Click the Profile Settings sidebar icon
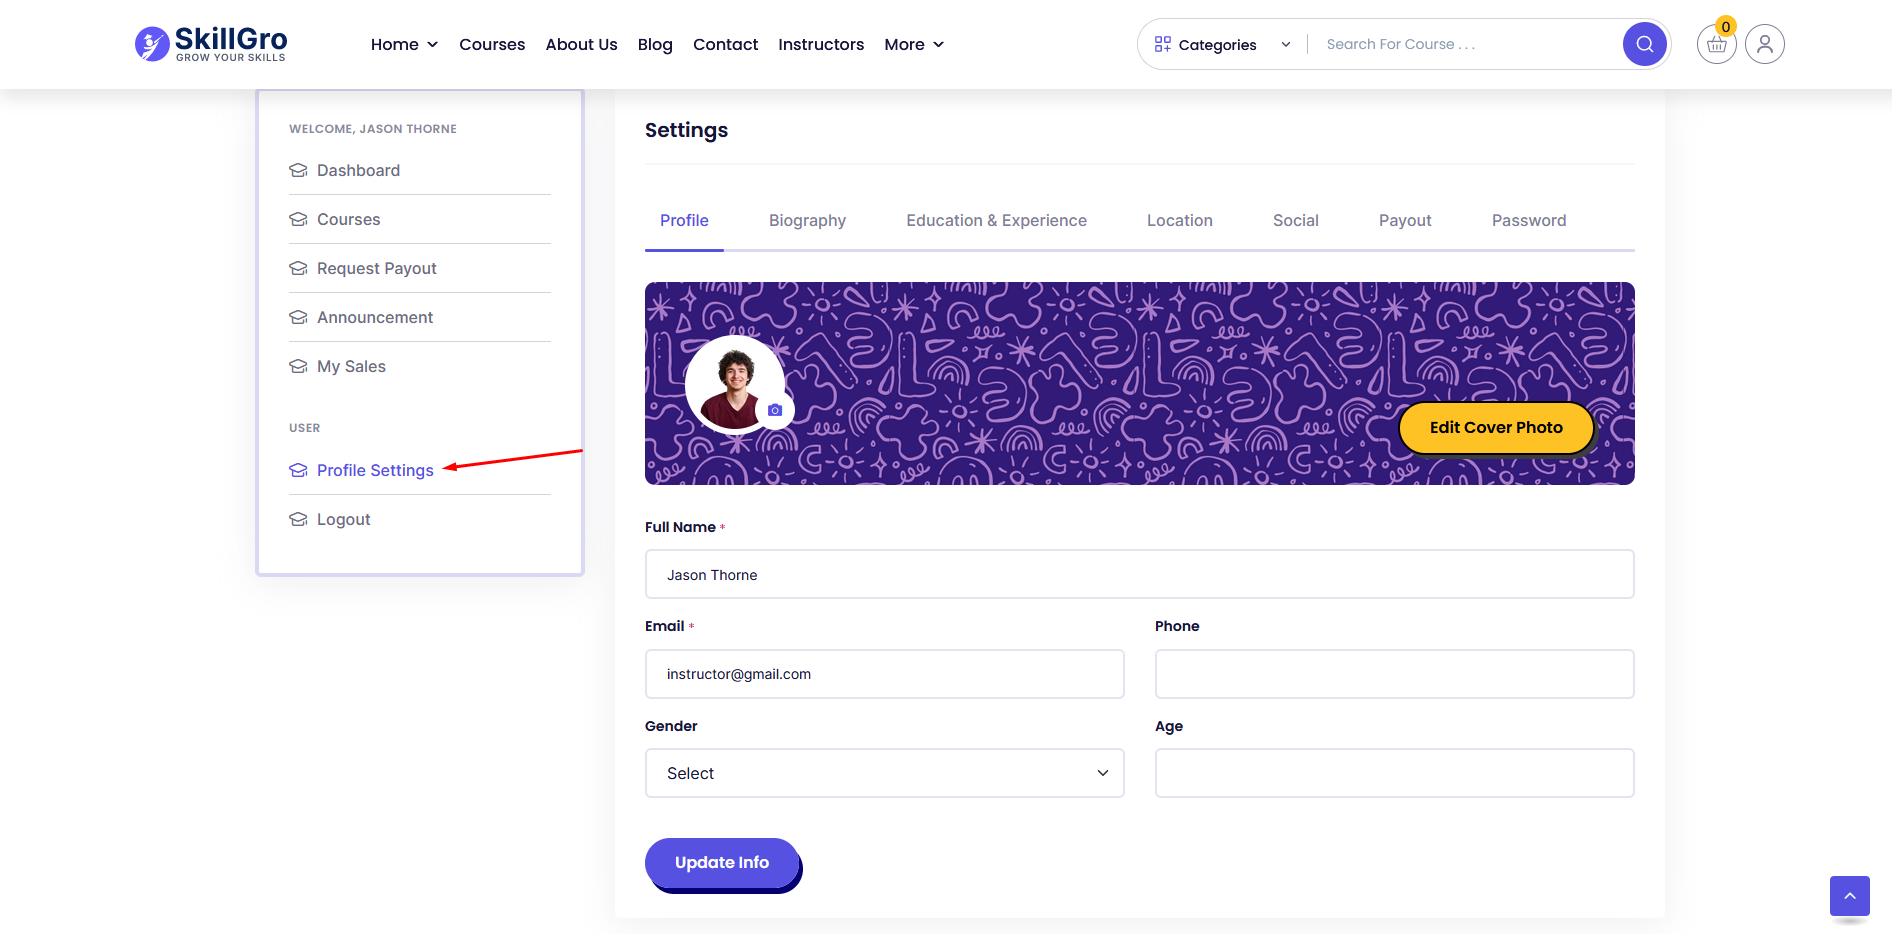Image resolution: width=1892 pixels, height=934 pixels. point(298,470)
